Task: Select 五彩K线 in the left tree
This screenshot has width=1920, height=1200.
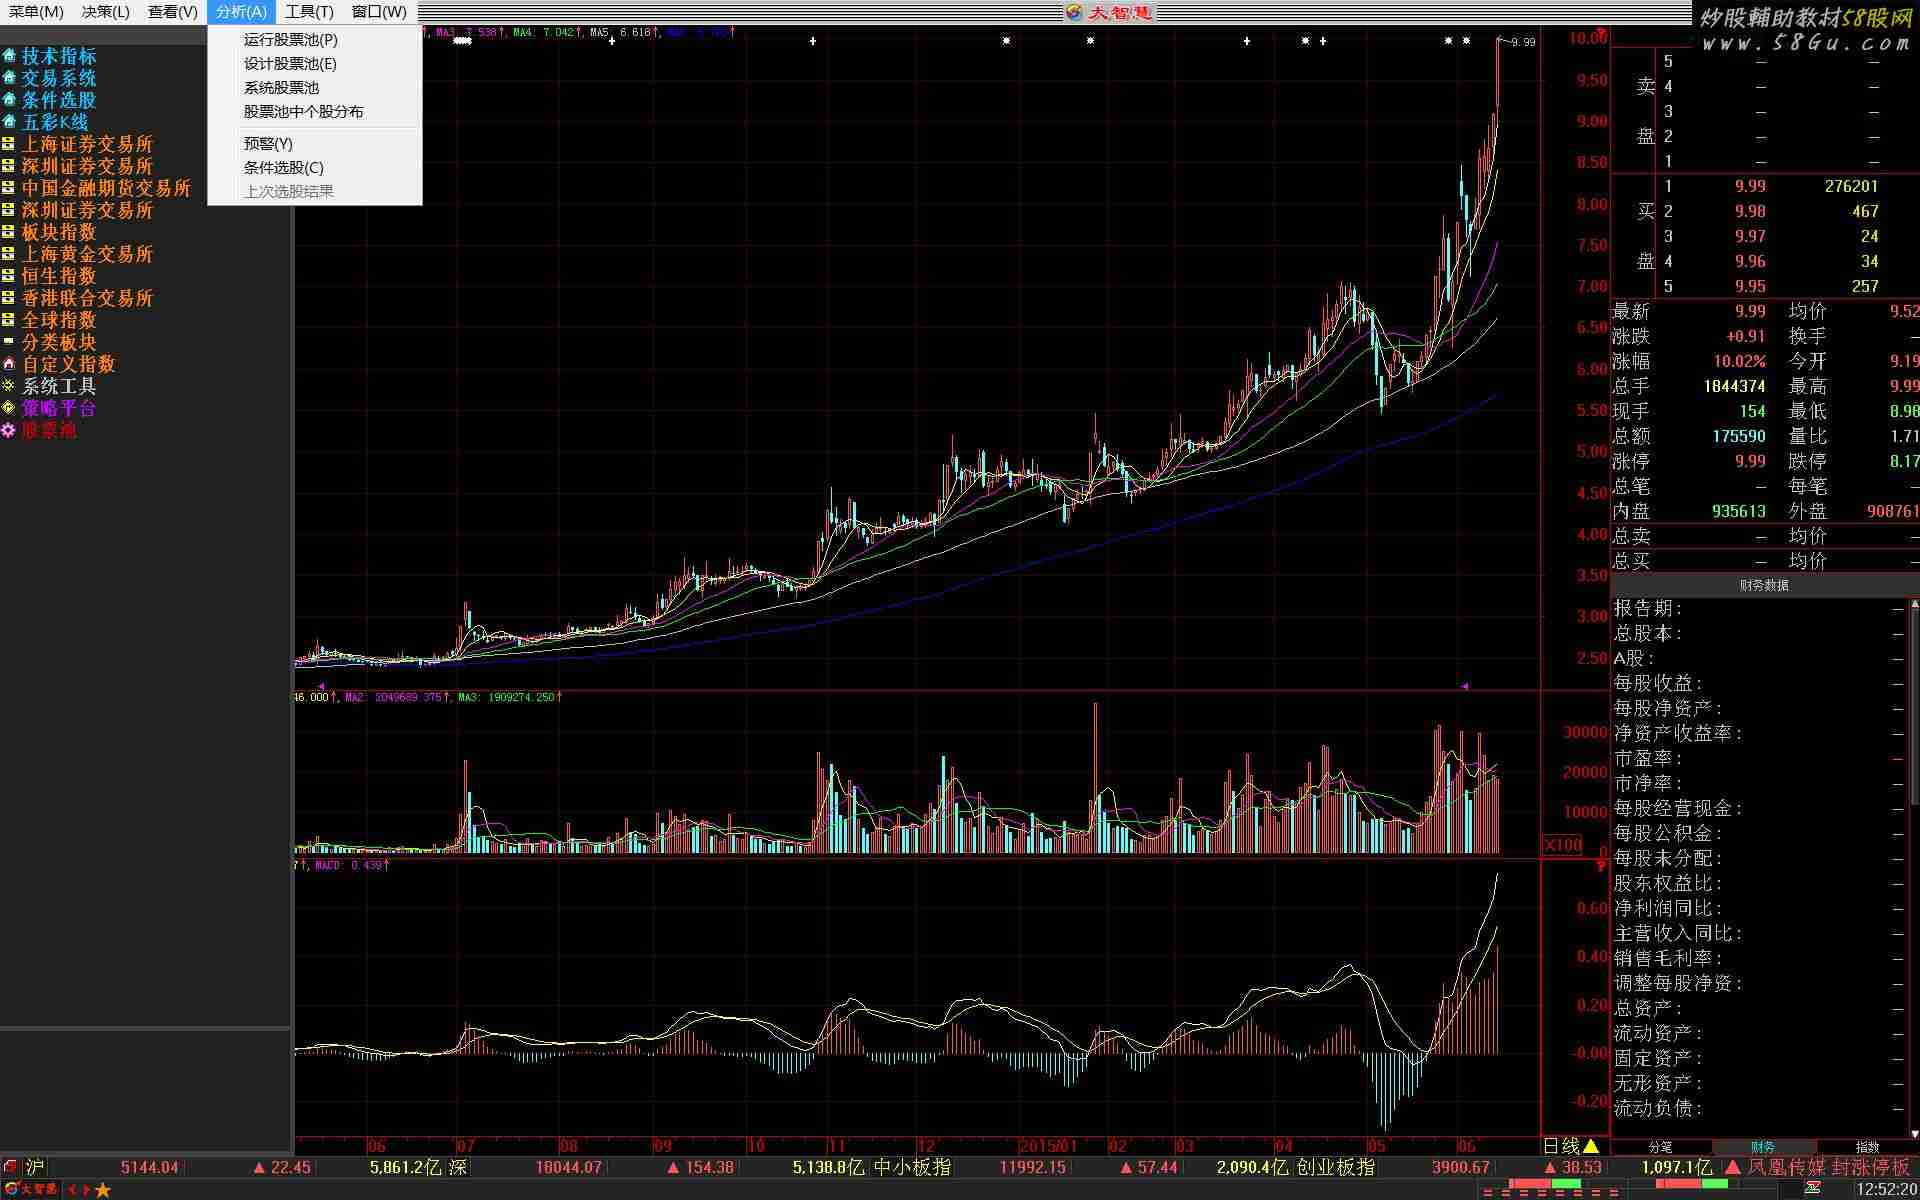Action: [x=55, y=122]
